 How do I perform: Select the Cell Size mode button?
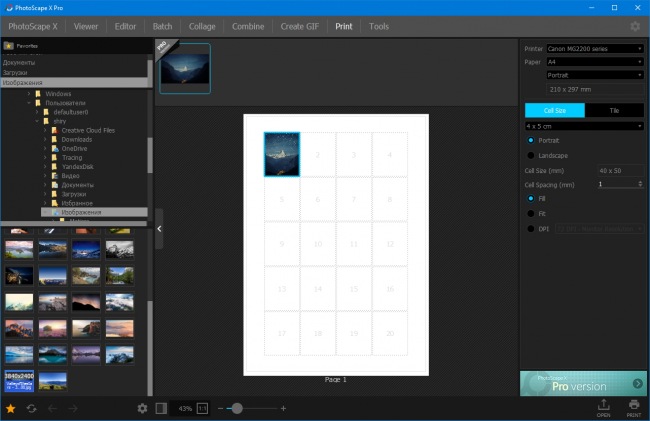pyautogui.click(x=555, y=111)
